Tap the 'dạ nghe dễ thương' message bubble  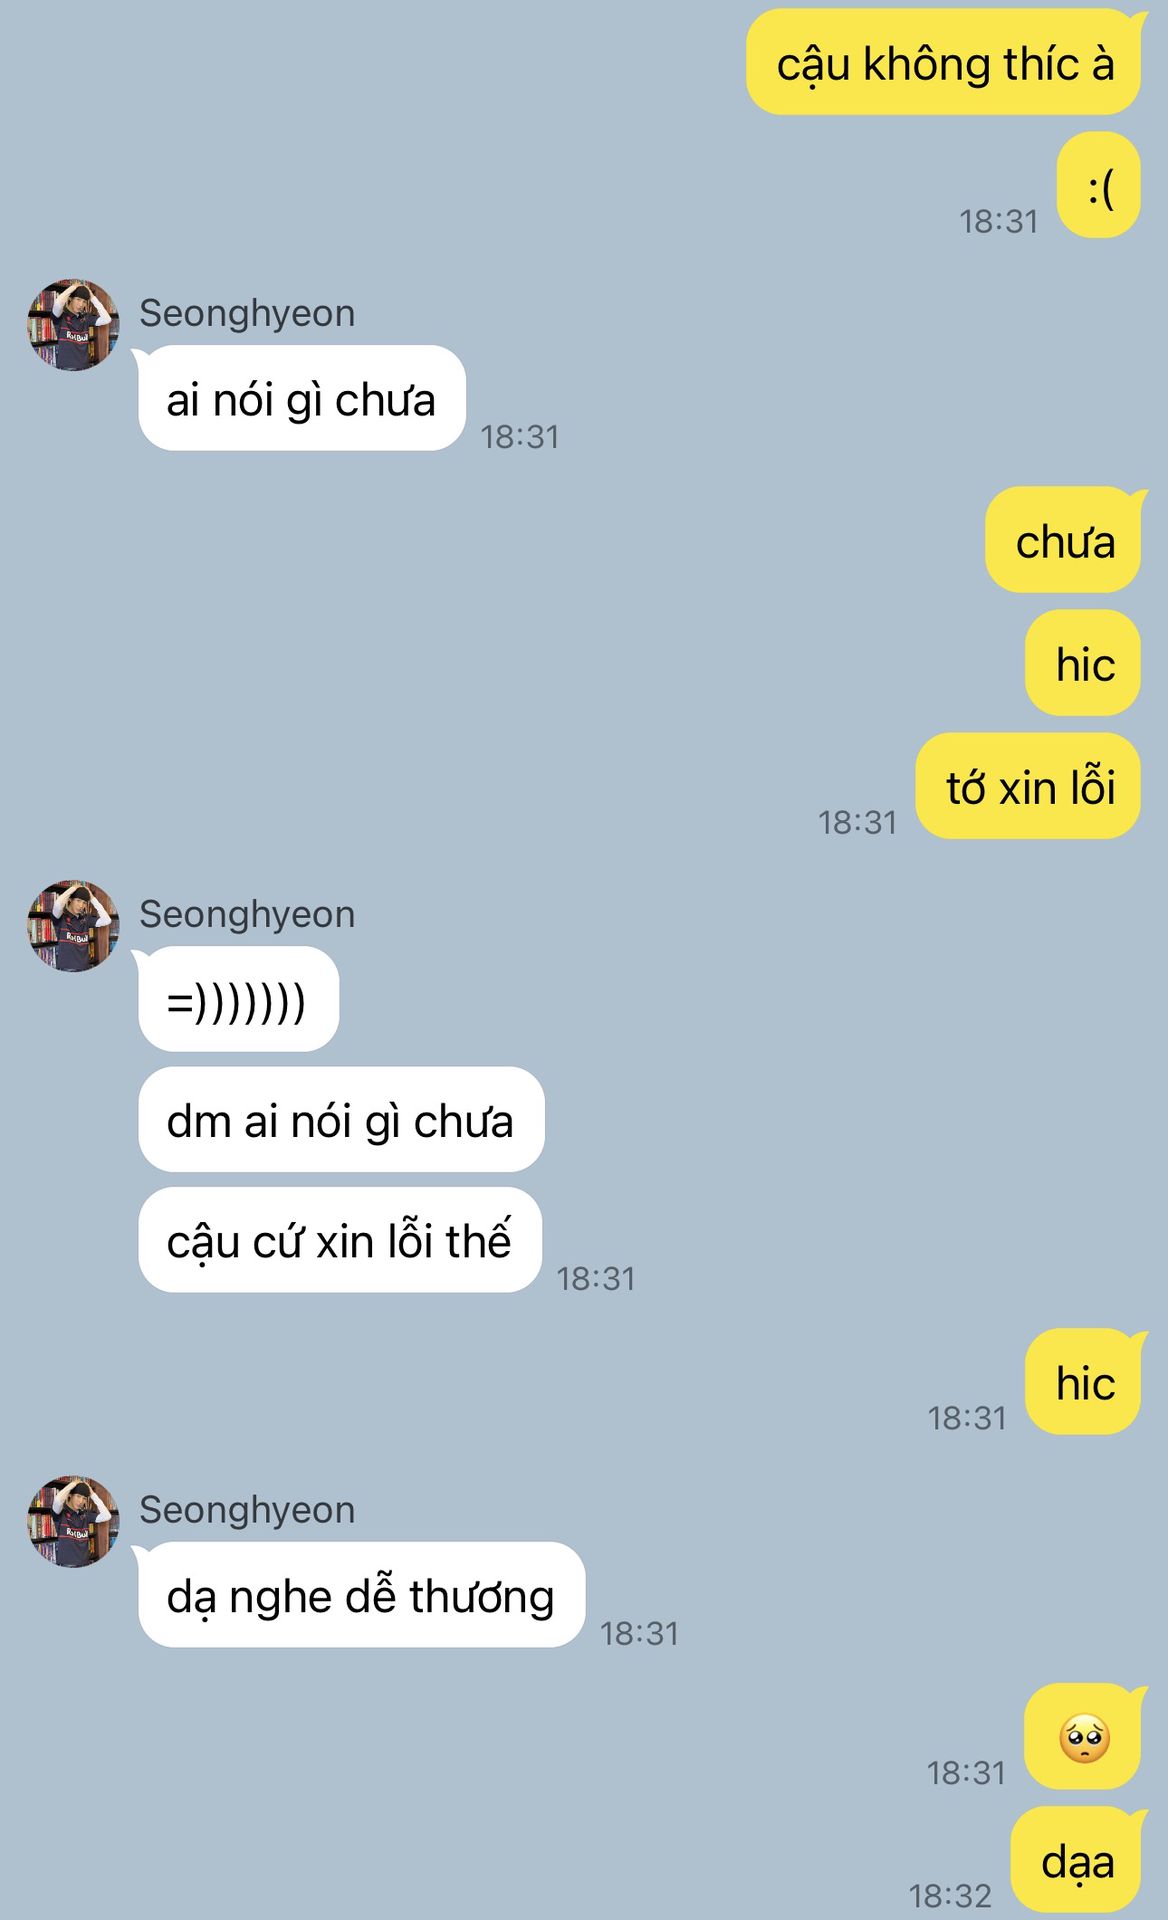(361, 1595)
